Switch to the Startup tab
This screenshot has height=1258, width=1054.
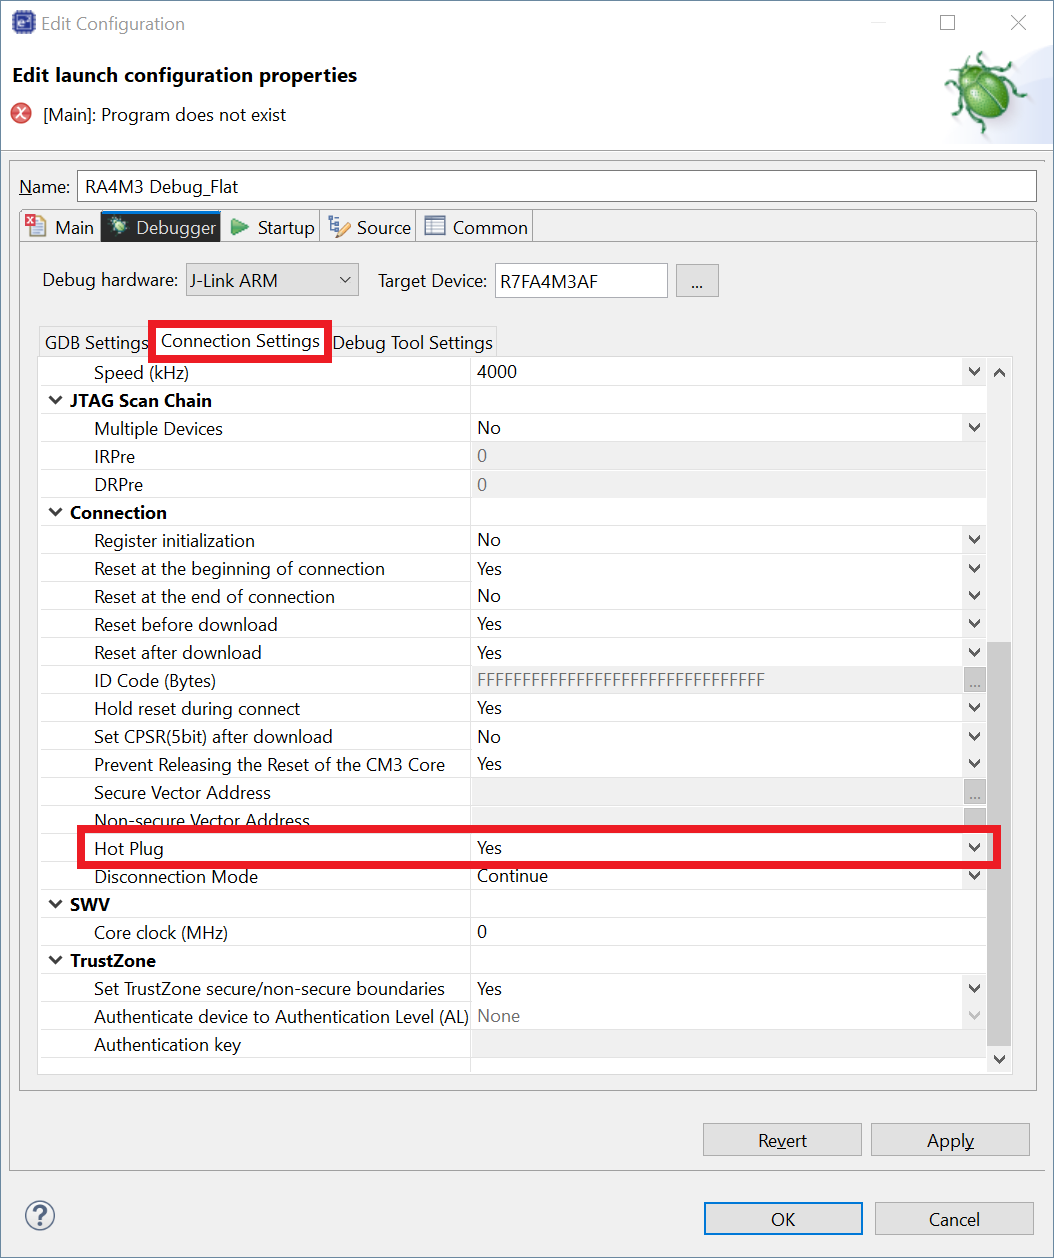click(273, 228)
